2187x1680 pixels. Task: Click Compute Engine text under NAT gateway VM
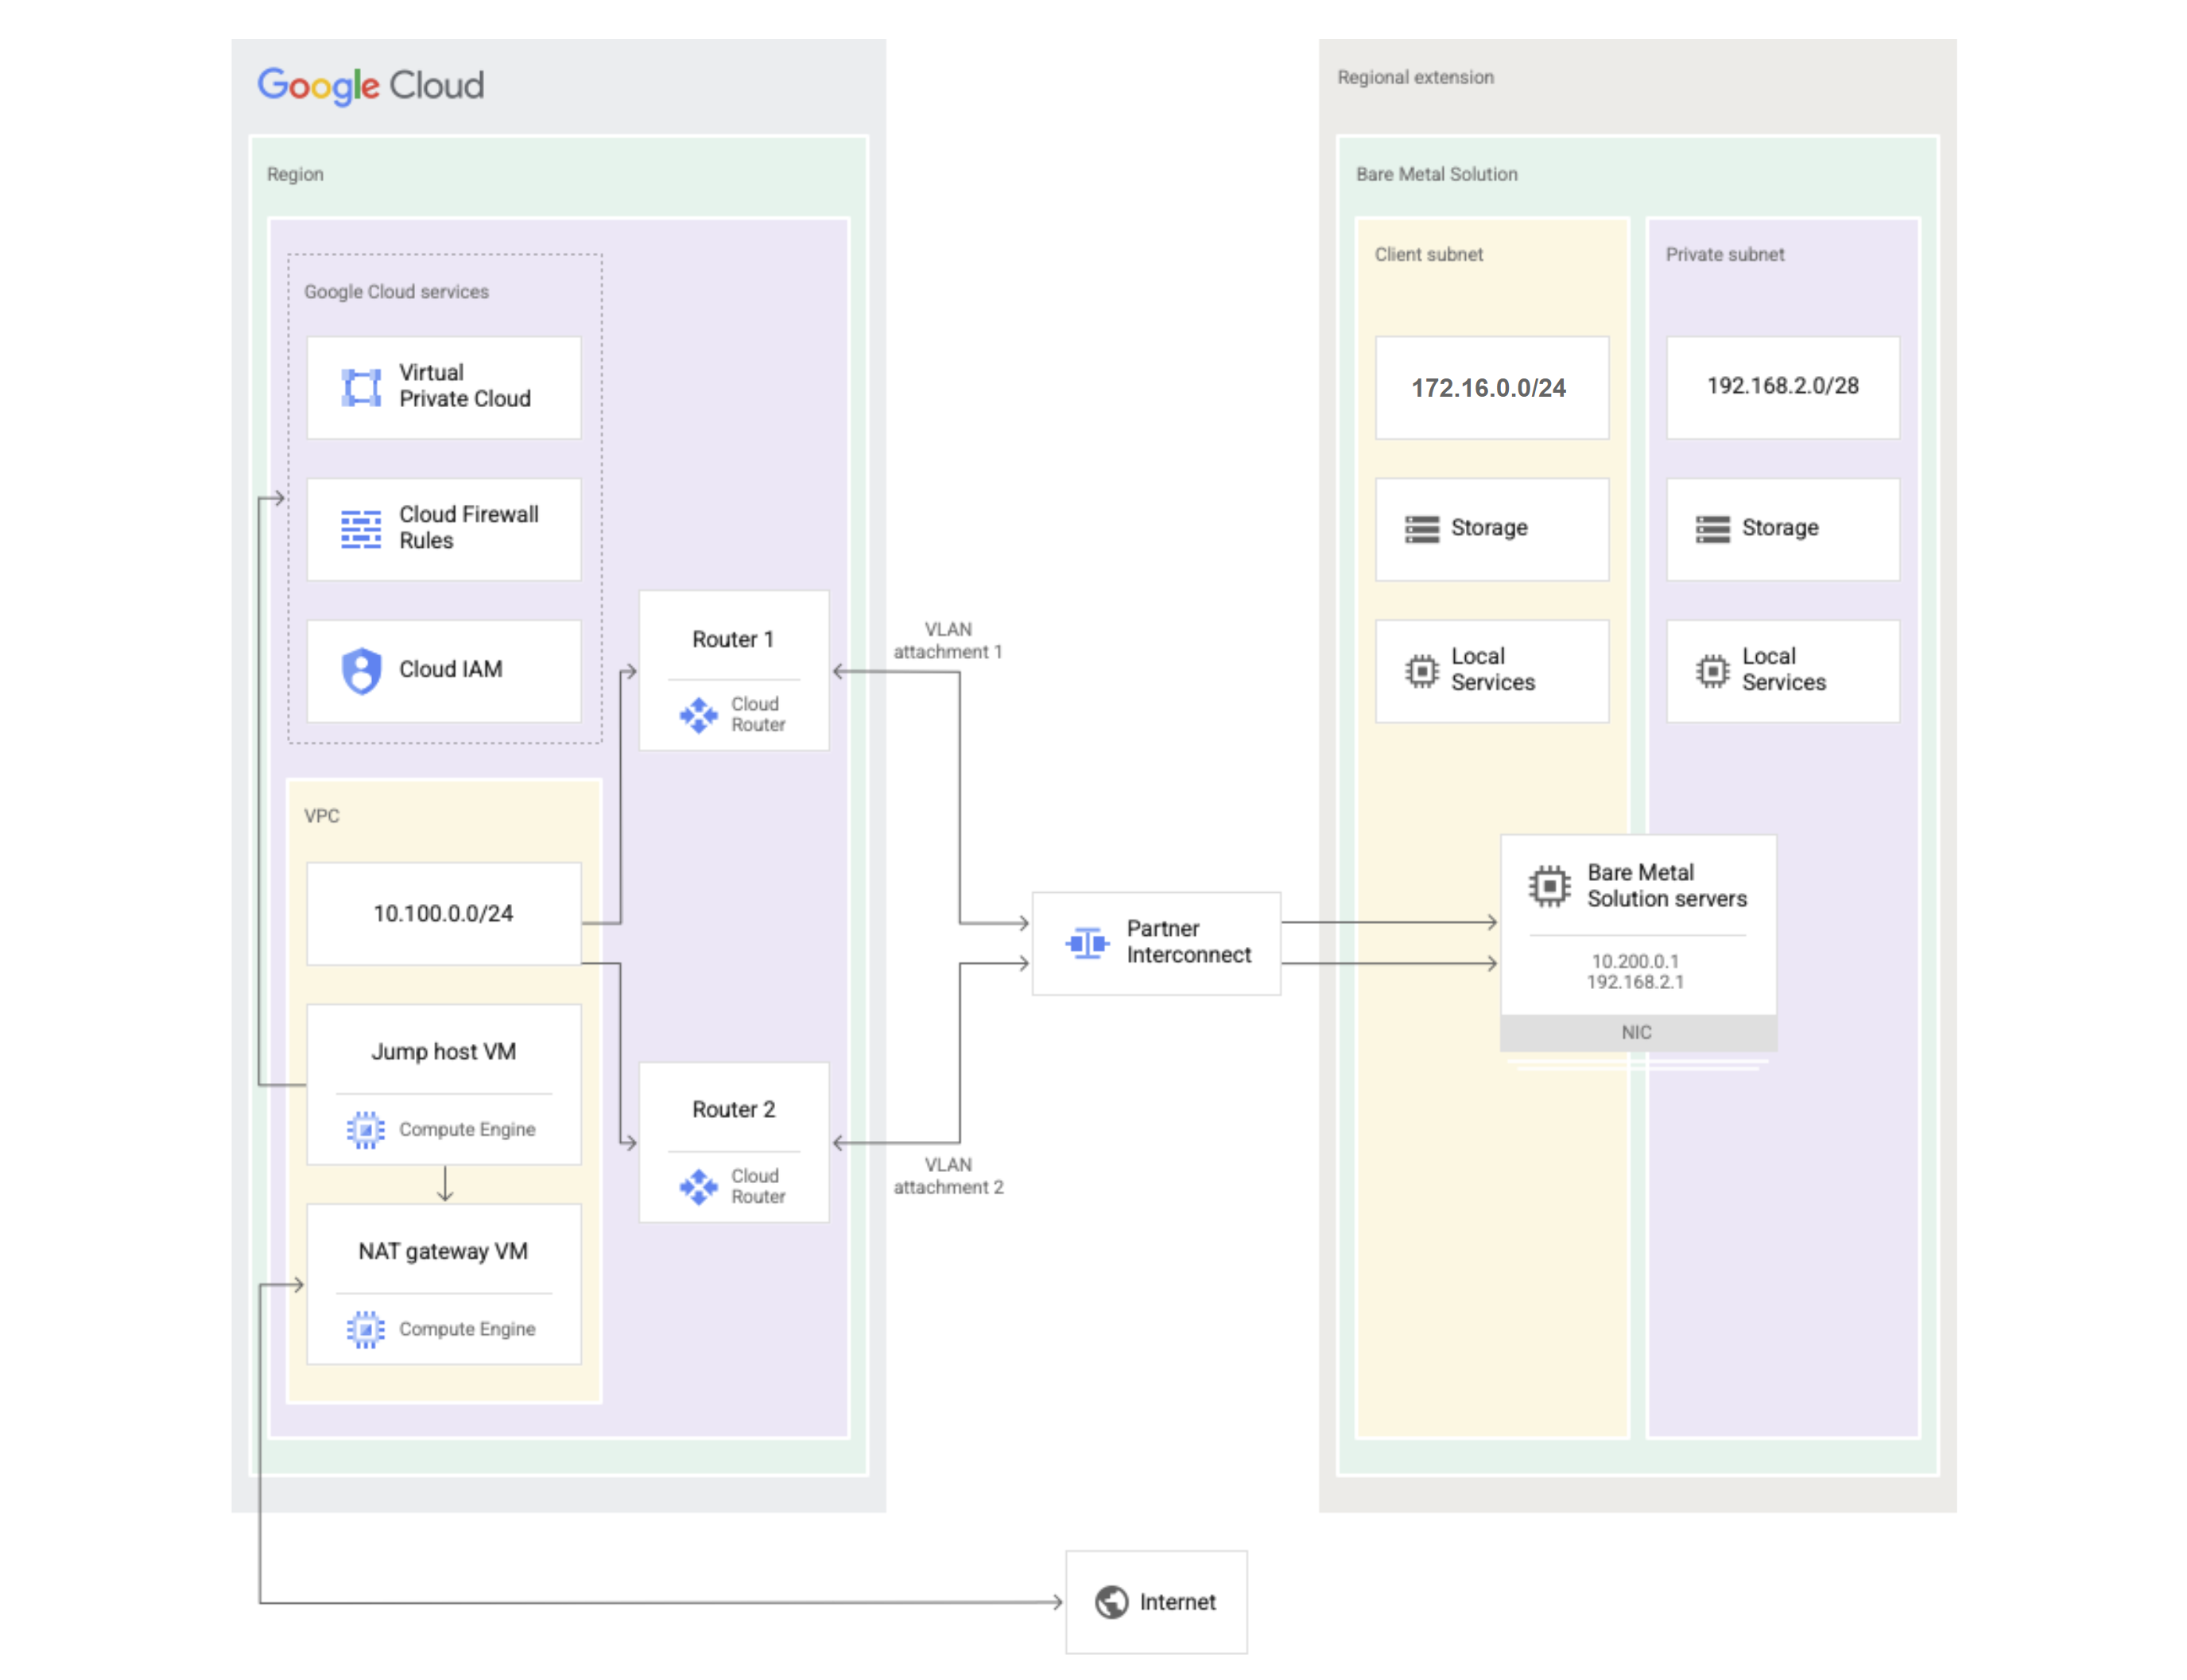click(x=467, y=1330)
